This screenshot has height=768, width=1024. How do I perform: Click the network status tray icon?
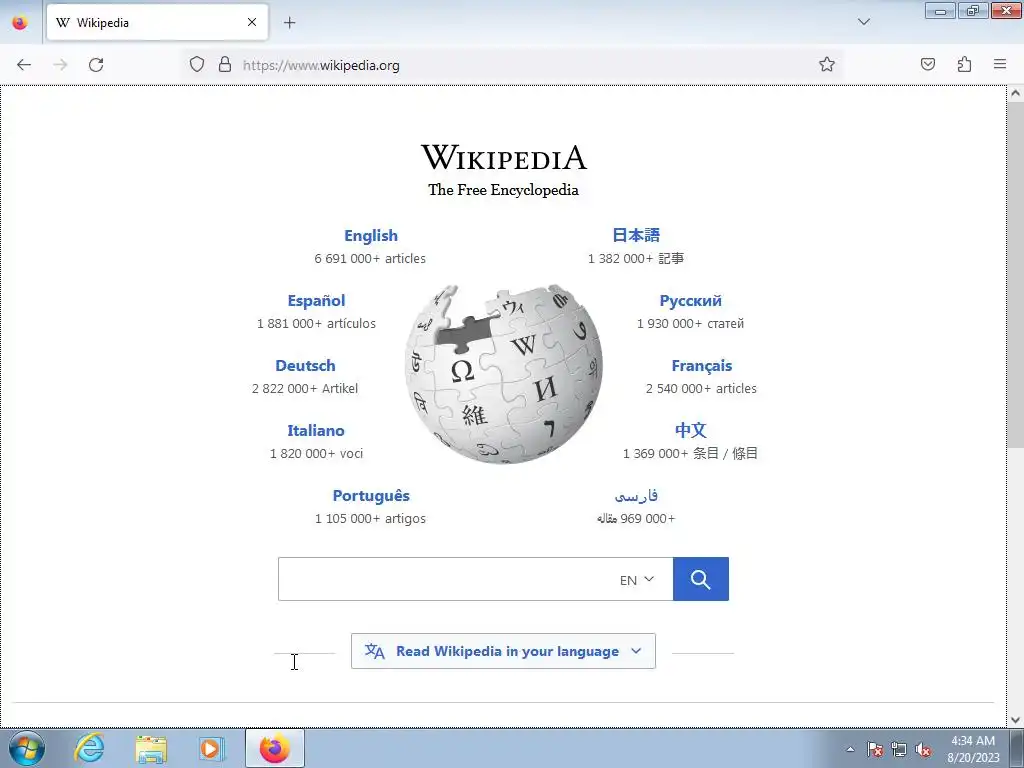pos(899,749)
